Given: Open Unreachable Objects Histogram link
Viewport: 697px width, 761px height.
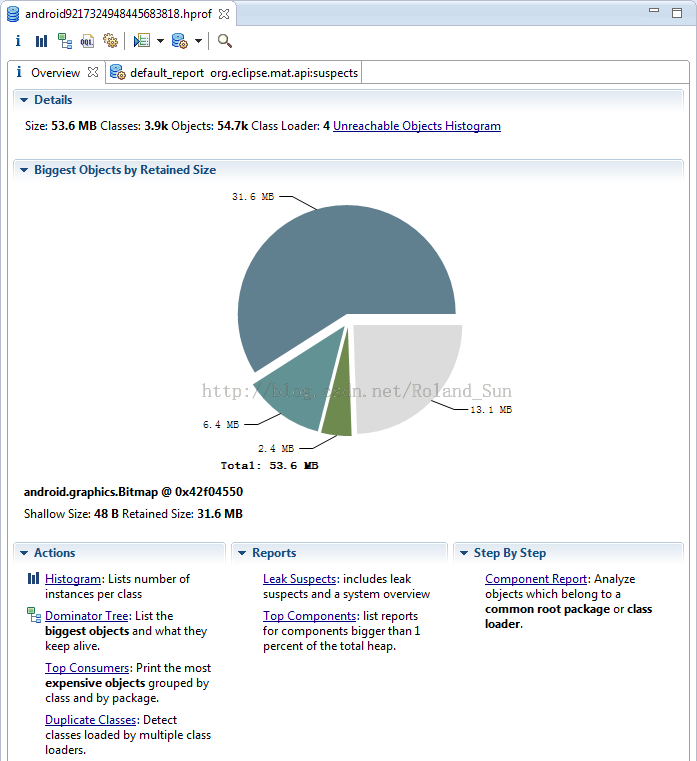Looking at the screenshot, I should [416, 126].
